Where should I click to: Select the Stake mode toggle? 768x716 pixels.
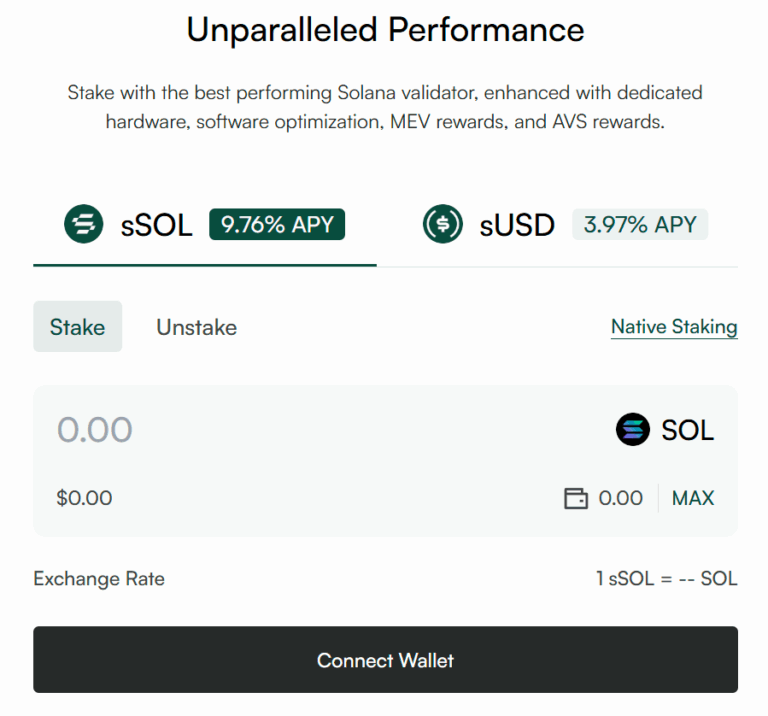pos(78,327)
